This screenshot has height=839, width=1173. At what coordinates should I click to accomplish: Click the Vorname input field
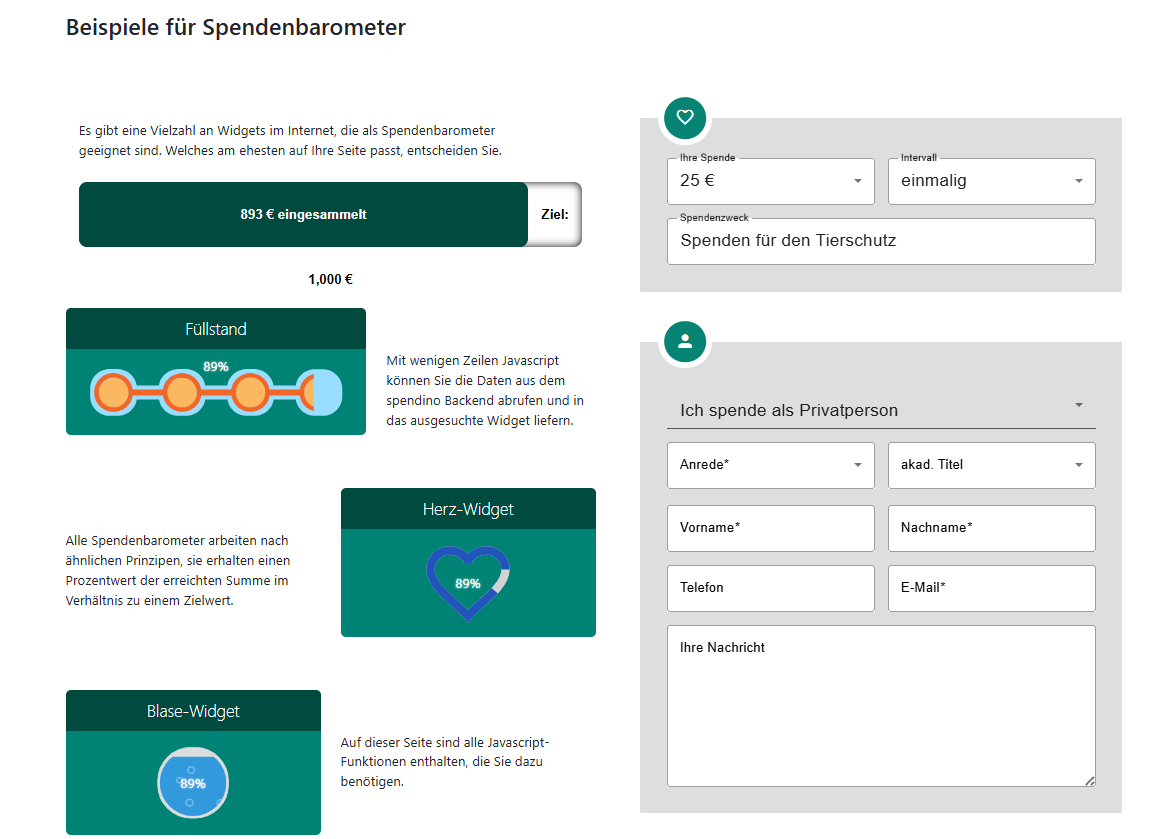[770, 528]
